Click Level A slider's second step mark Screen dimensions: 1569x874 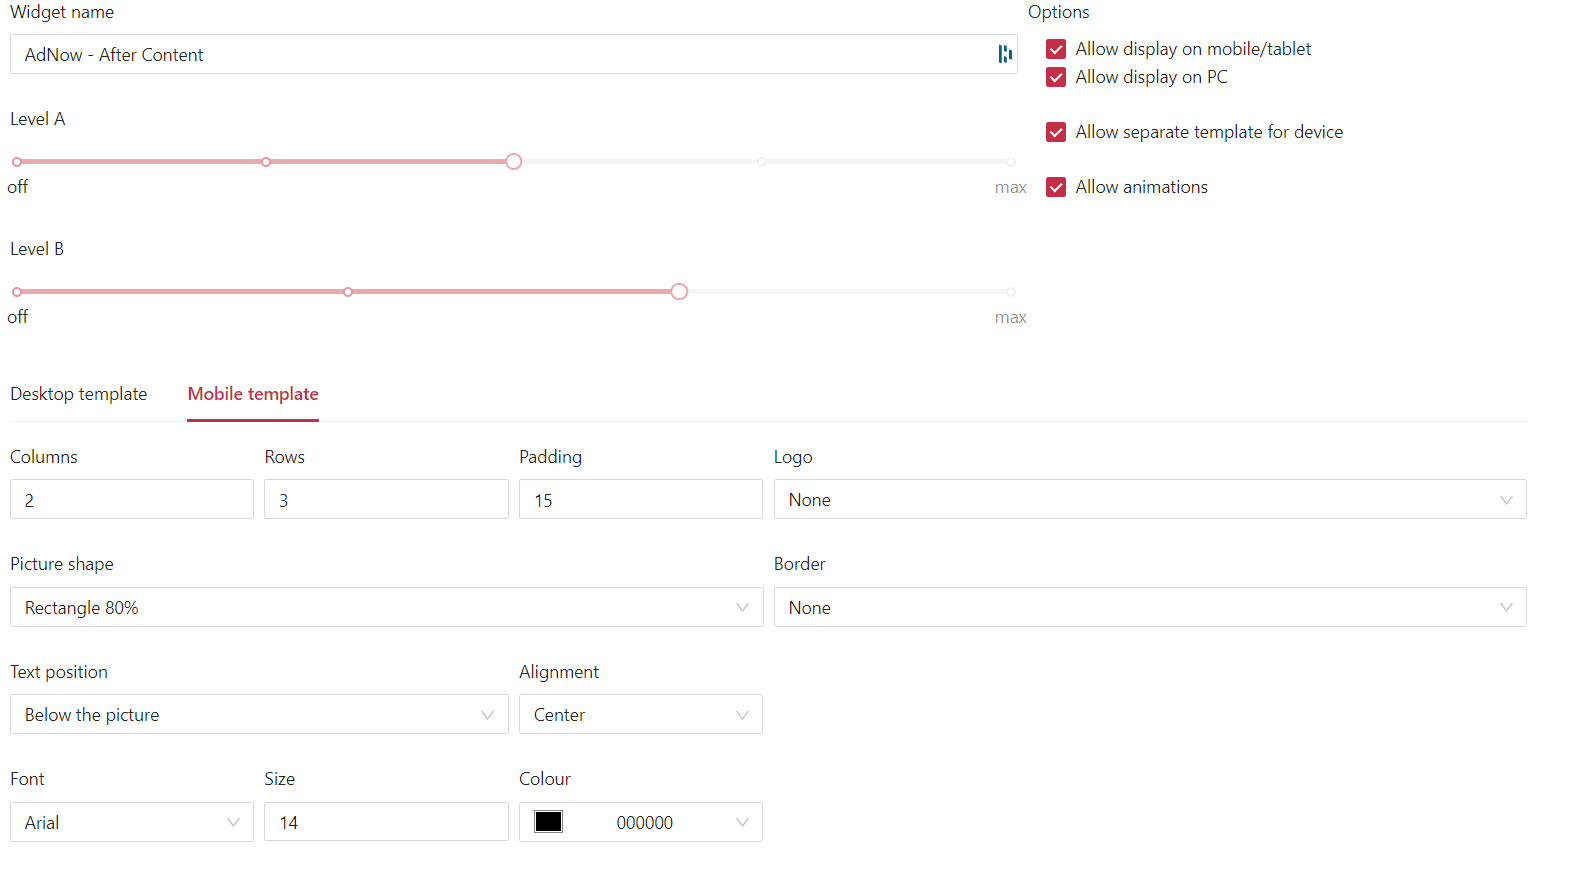(x=266, y=161)
